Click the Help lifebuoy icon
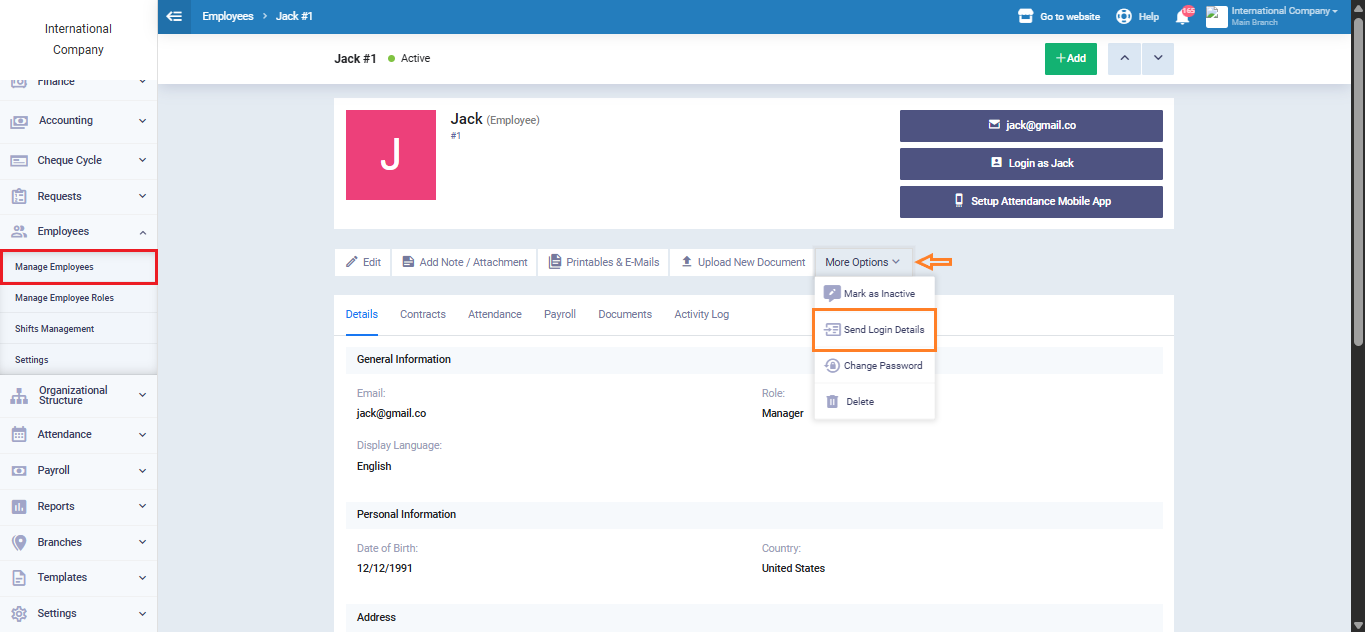Viewport: 1365px width, 632px height. click(x=1124, y=17)
